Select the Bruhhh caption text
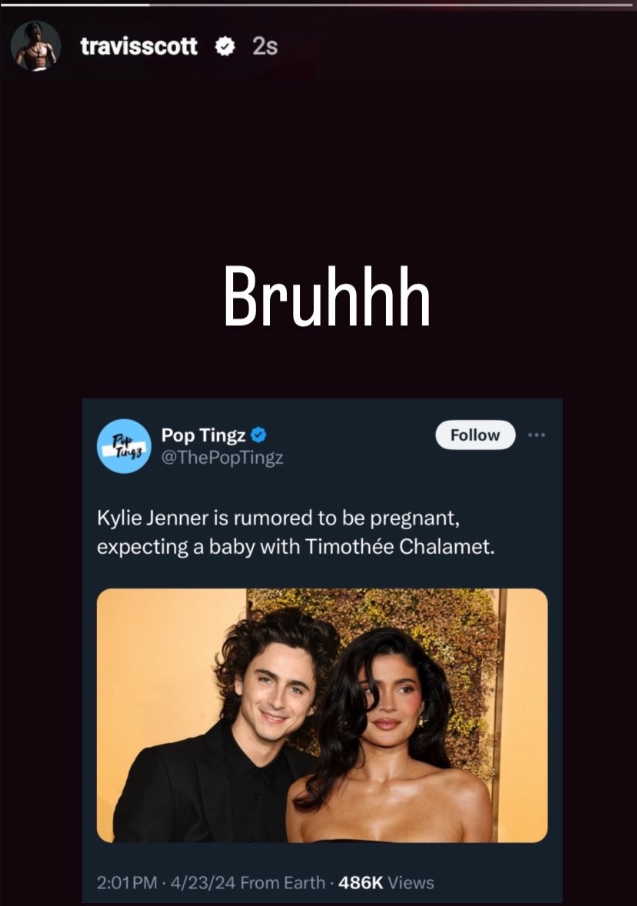This screenshot has height=906, width=637. (327, 296)
